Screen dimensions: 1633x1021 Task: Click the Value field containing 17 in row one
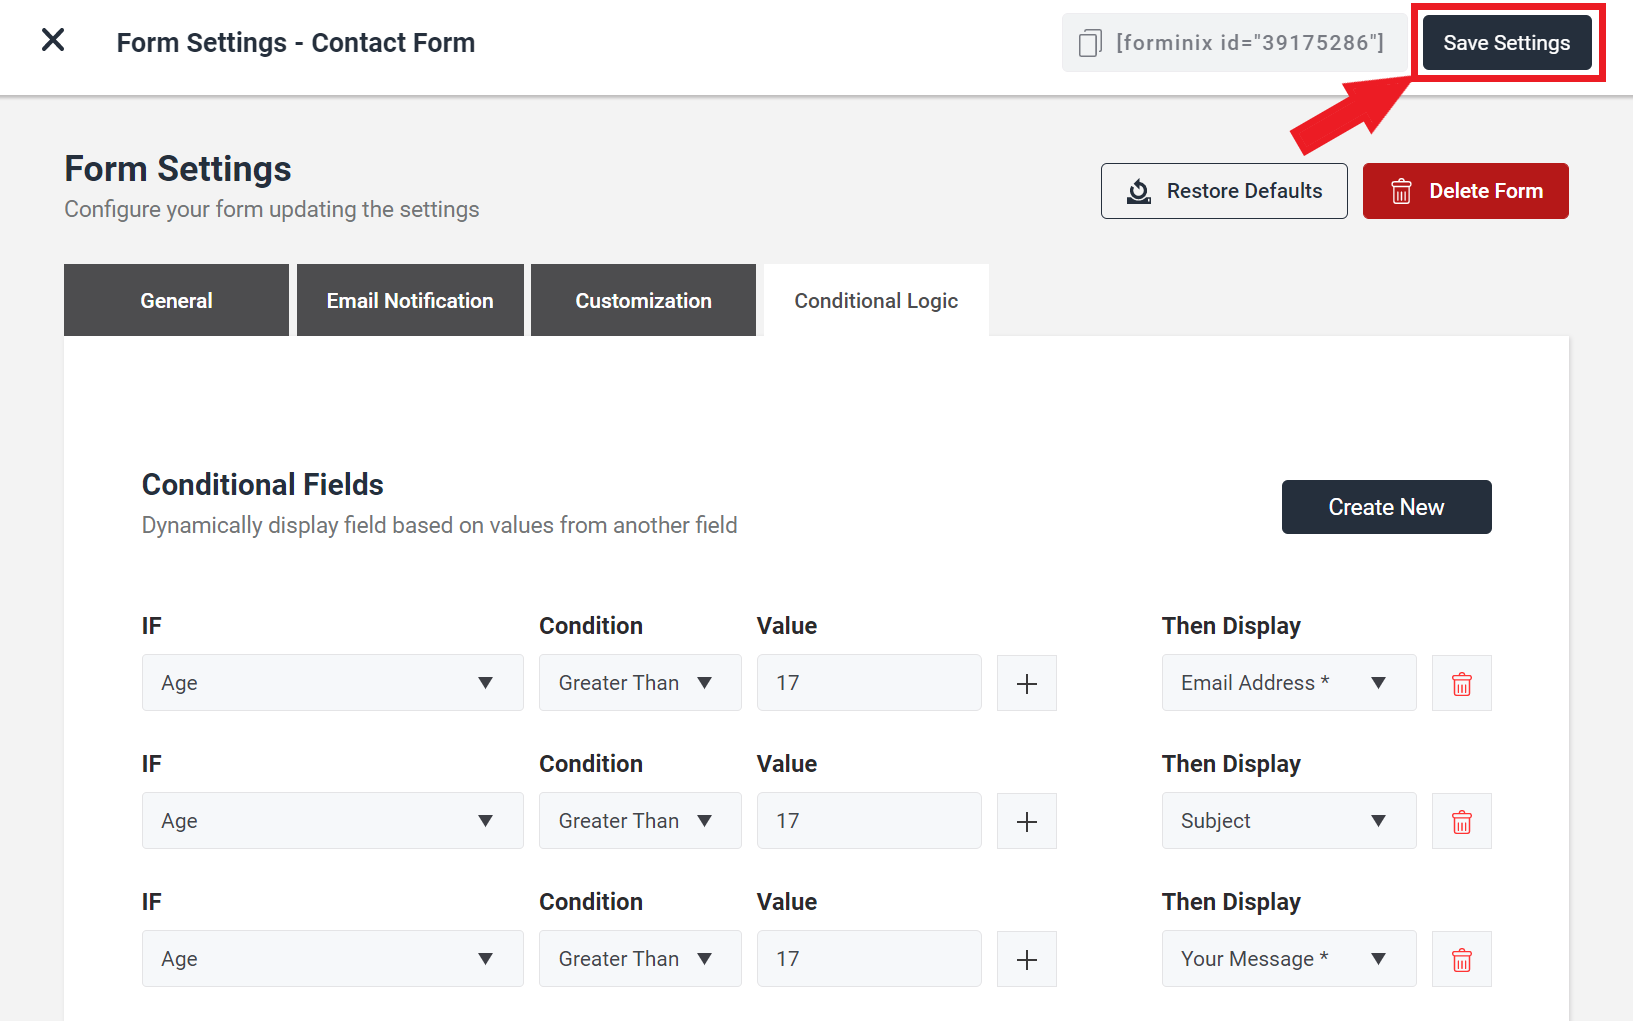(868, 682)
